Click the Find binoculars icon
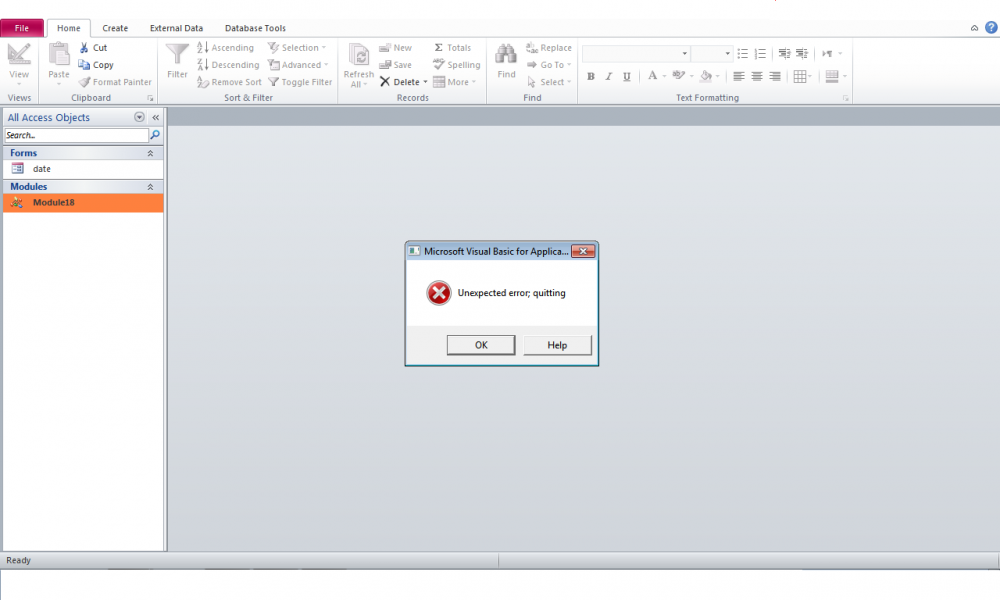Image resolution: width=1000 pixels, height=600 pixels. tap(506, 55)
